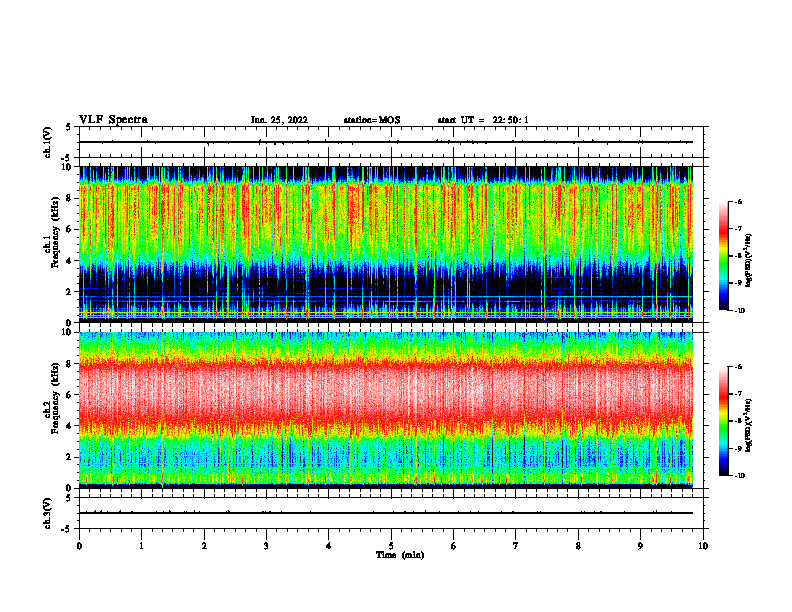The width and height of the screenshot is (792, 612).
Task: Click the 5 tick on the time axis
Action: pyautogui.click(x=391, y=546)
